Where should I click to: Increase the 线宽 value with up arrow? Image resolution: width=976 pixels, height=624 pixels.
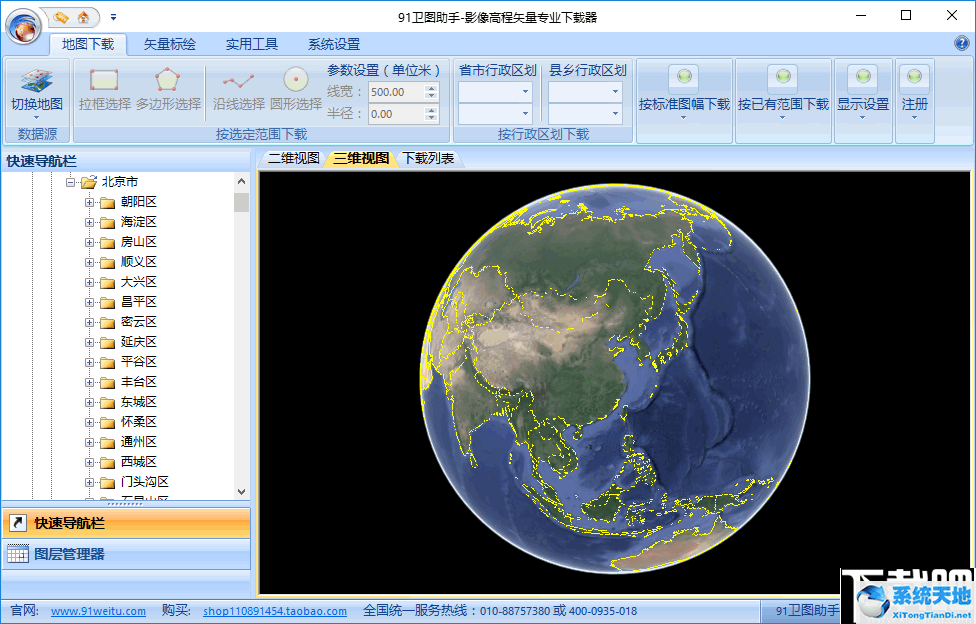(x=431, y=88)
